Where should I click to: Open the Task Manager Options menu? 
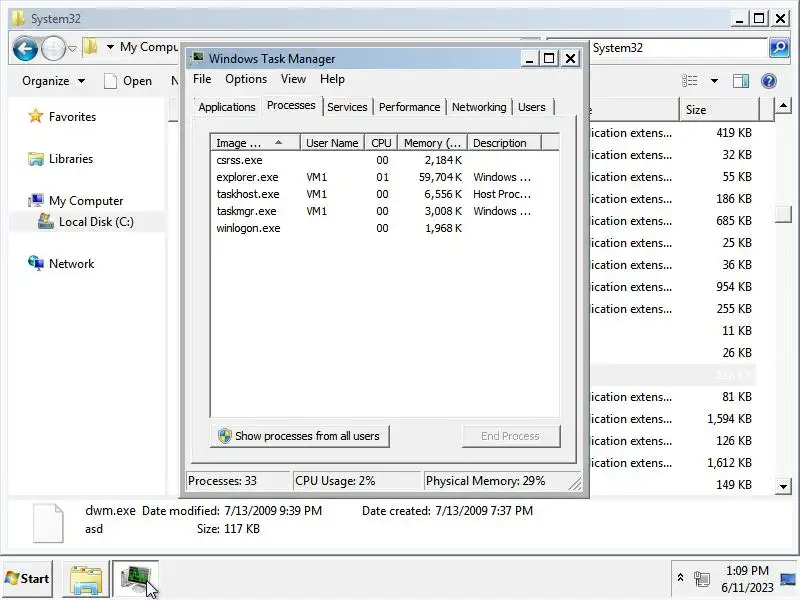[246, 79]
